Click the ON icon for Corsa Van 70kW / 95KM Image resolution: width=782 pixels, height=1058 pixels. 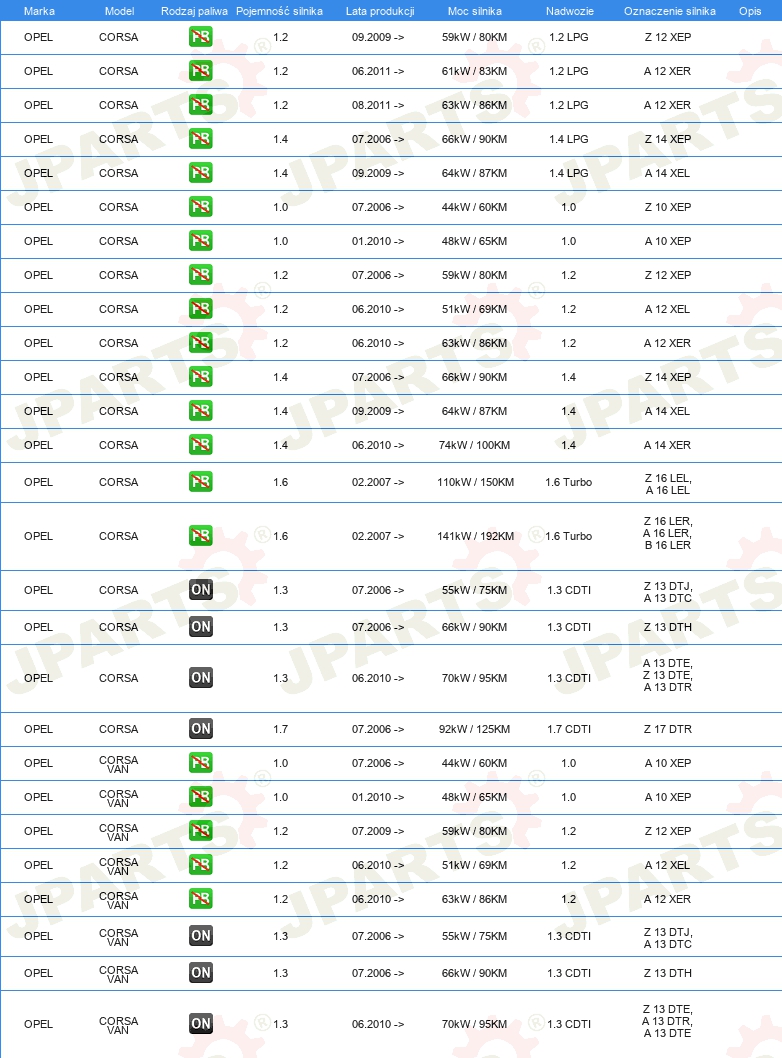(200, 1024)
